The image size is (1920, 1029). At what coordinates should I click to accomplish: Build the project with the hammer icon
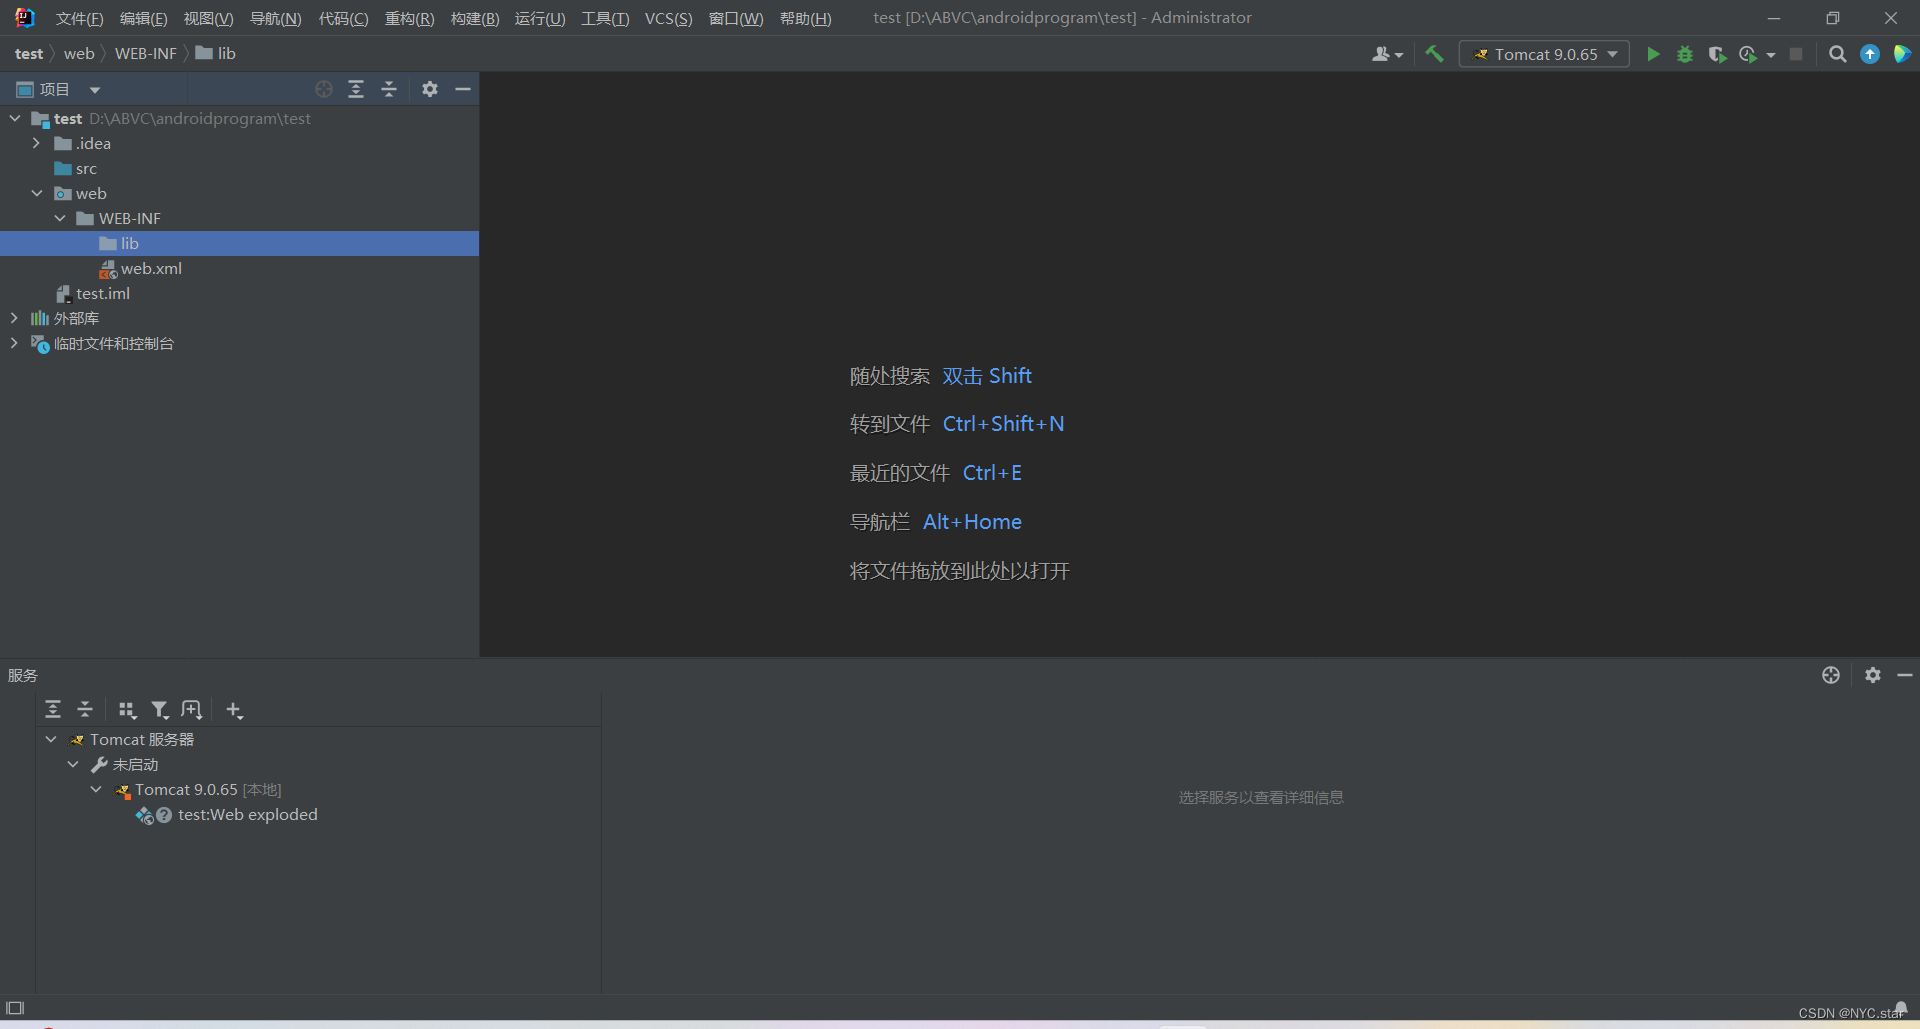click(x=1435, y=54)
